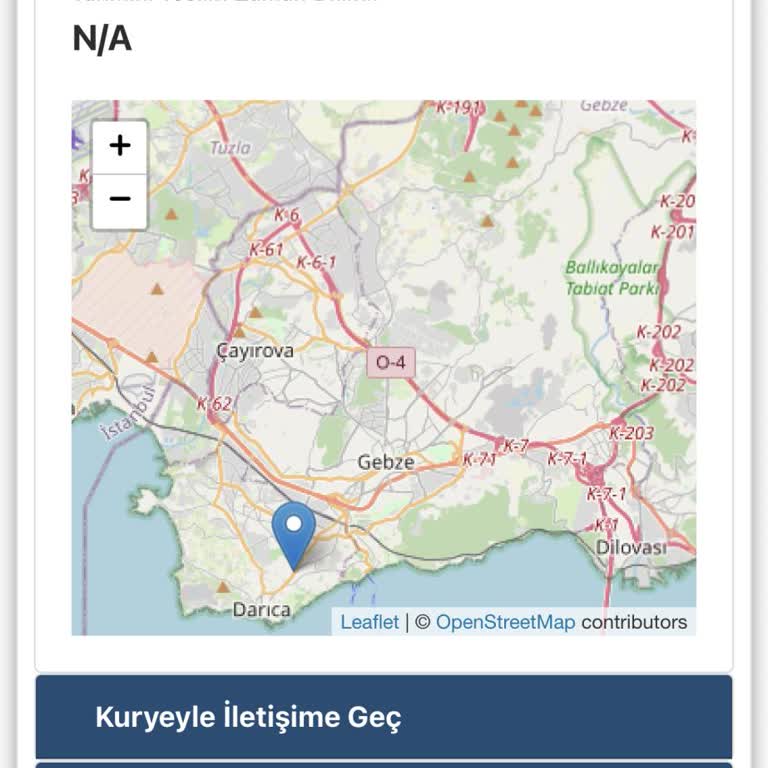
Task: Click the Tuzla label on map
Action: pyautogui.click(x=230, y=147)
